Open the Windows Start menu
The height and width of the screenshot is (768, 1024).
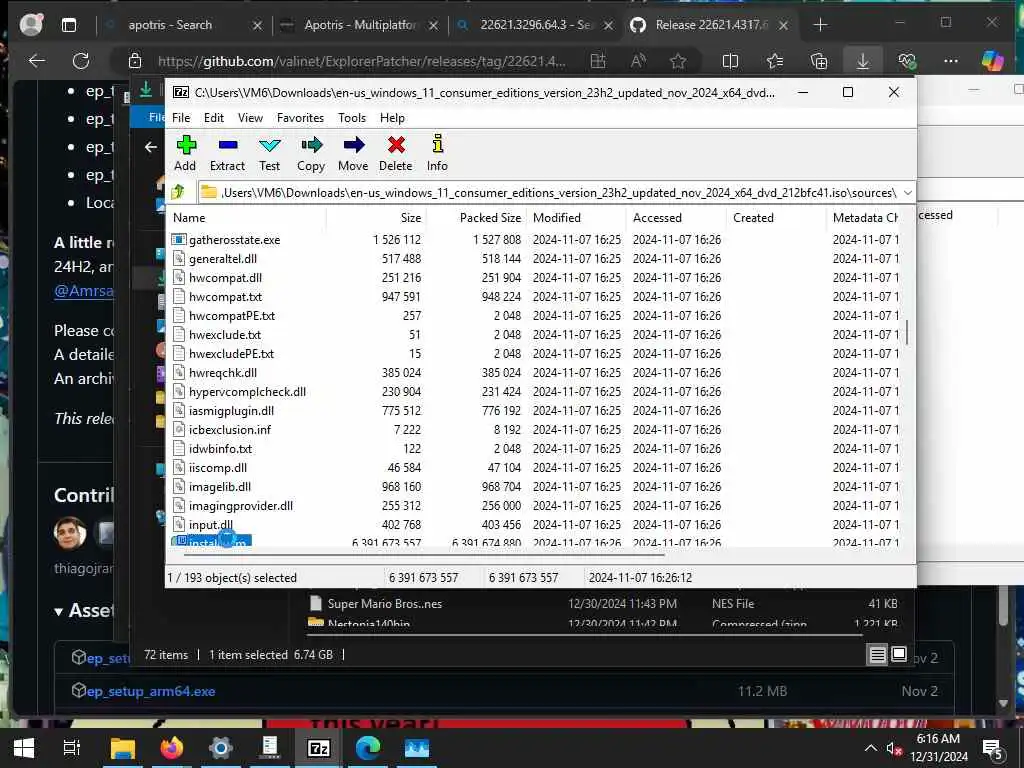[24, 747]
